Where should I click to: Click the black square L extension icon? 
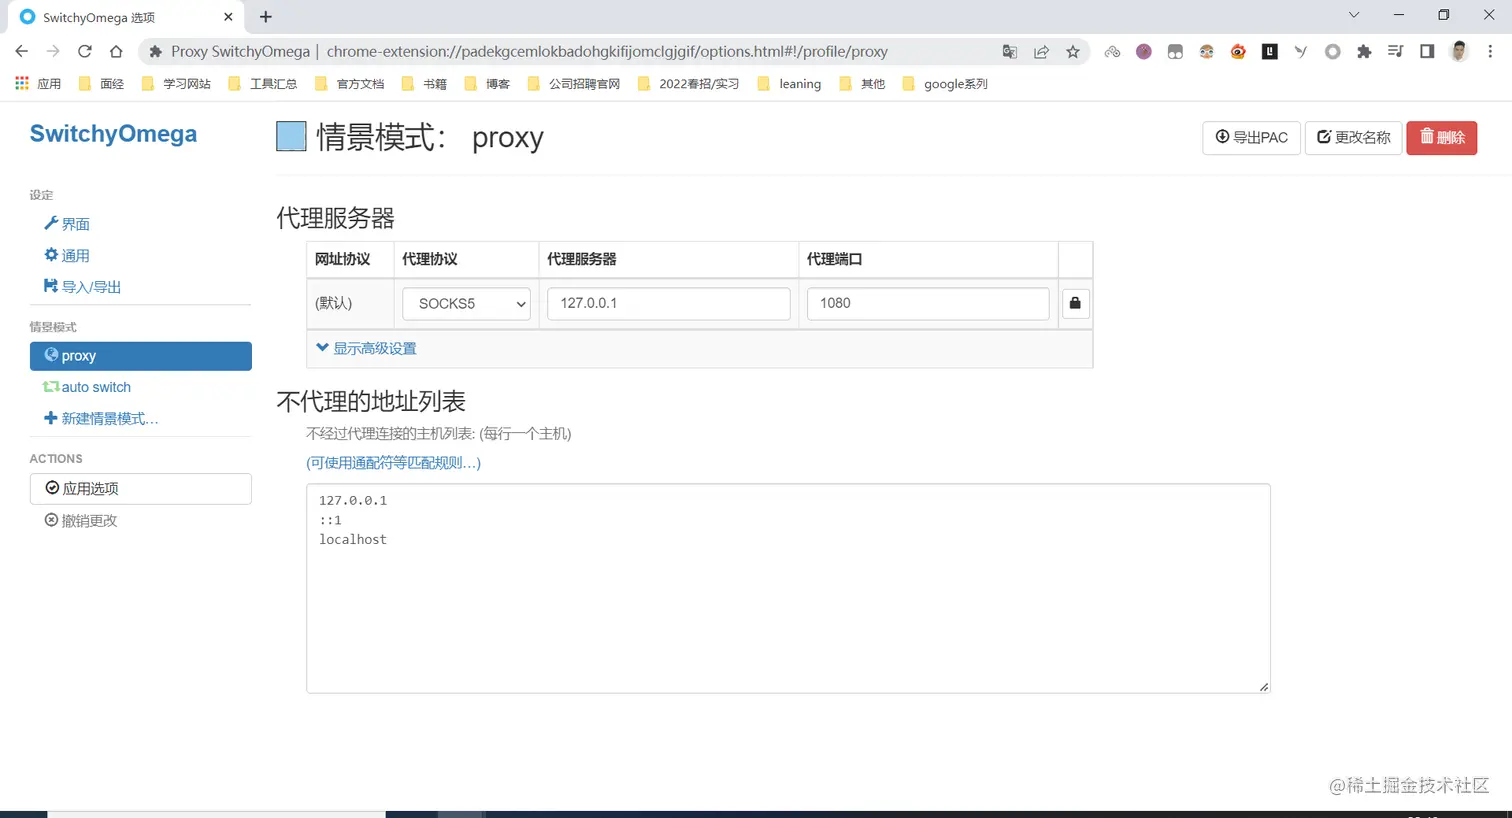[x=1270, y=52]
